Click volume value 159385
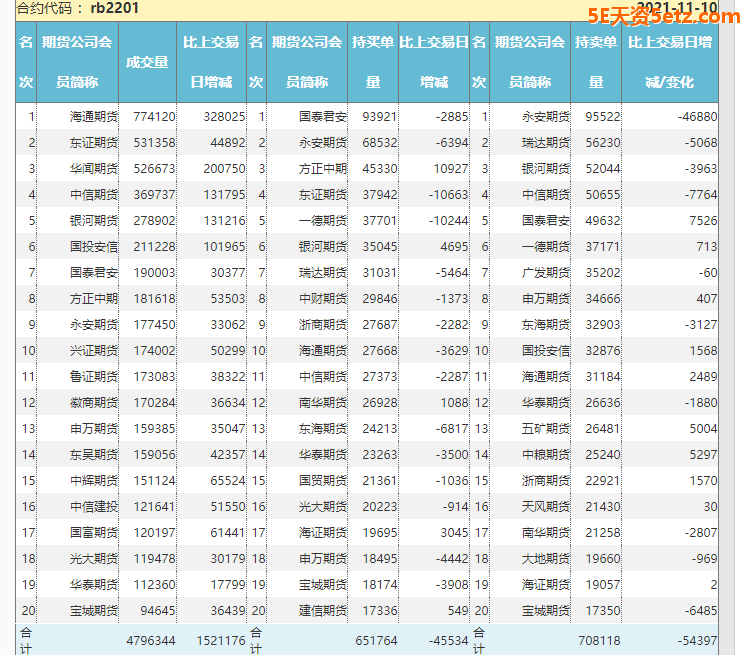 coord(154,429)
